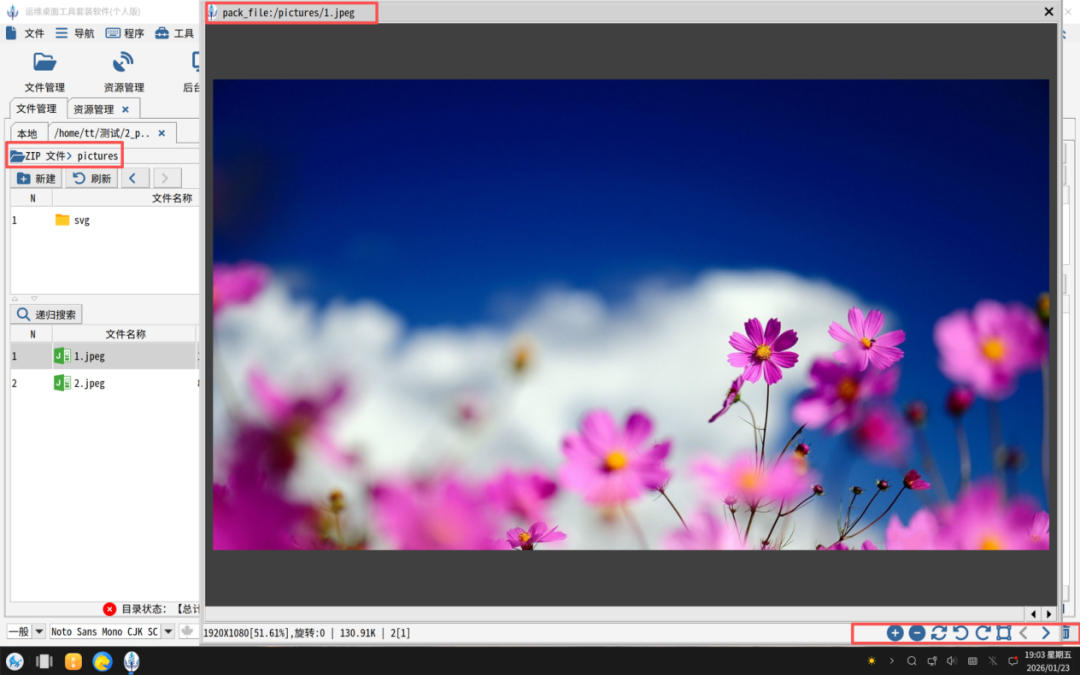Screen dimensions: 1080x675
Task: Rotate the image counterclockwise
Action: [x=961, y=633]
